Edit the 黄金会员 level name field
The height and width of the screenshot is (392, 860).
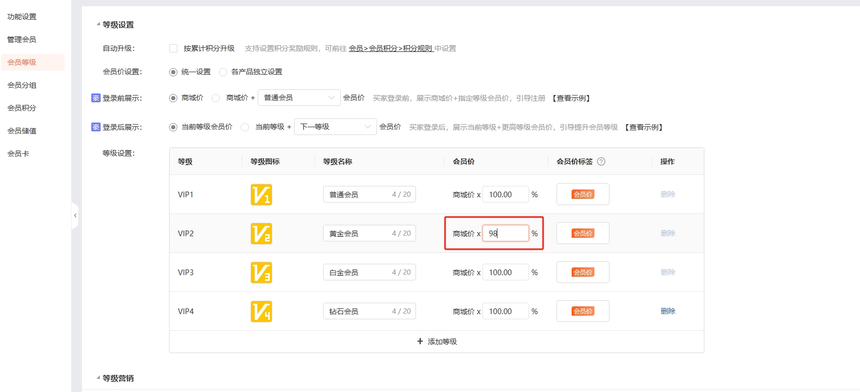[x=369, y=234]
